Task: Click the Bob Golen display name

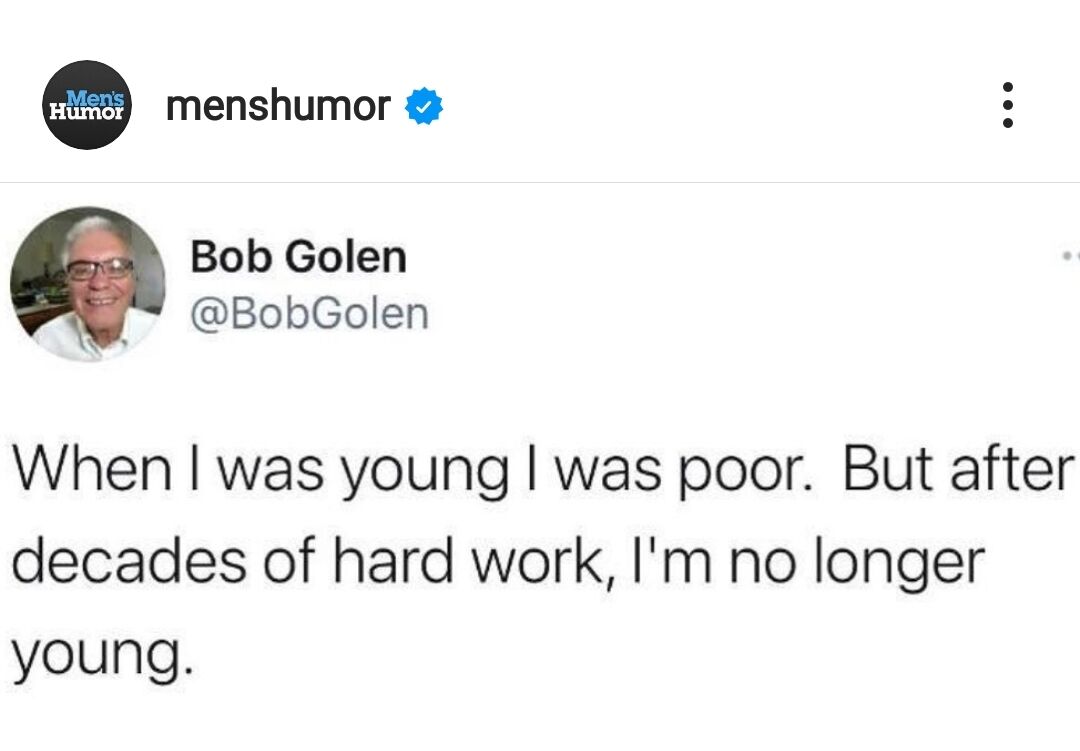Action: 298,257
